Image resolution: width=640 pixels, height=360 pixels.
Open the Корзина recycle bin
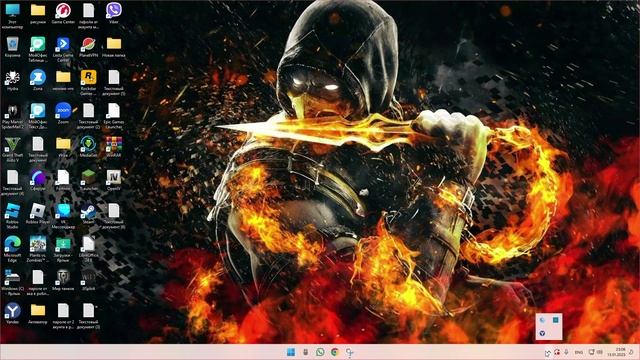click(12, 47)
